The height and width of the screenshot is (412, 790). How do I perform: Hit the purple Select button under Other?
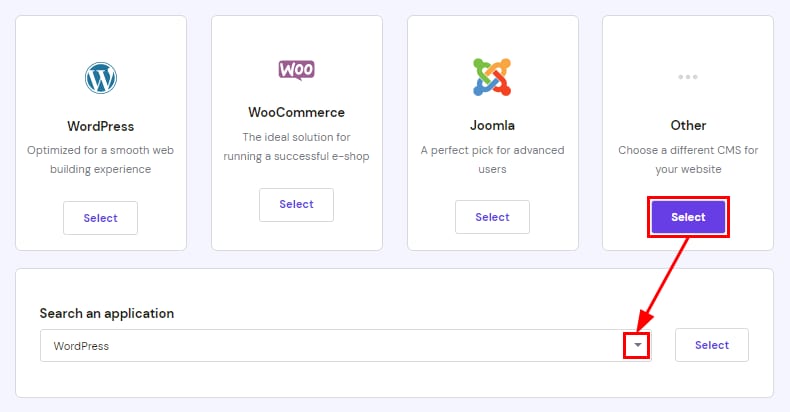tap(688, 217)
